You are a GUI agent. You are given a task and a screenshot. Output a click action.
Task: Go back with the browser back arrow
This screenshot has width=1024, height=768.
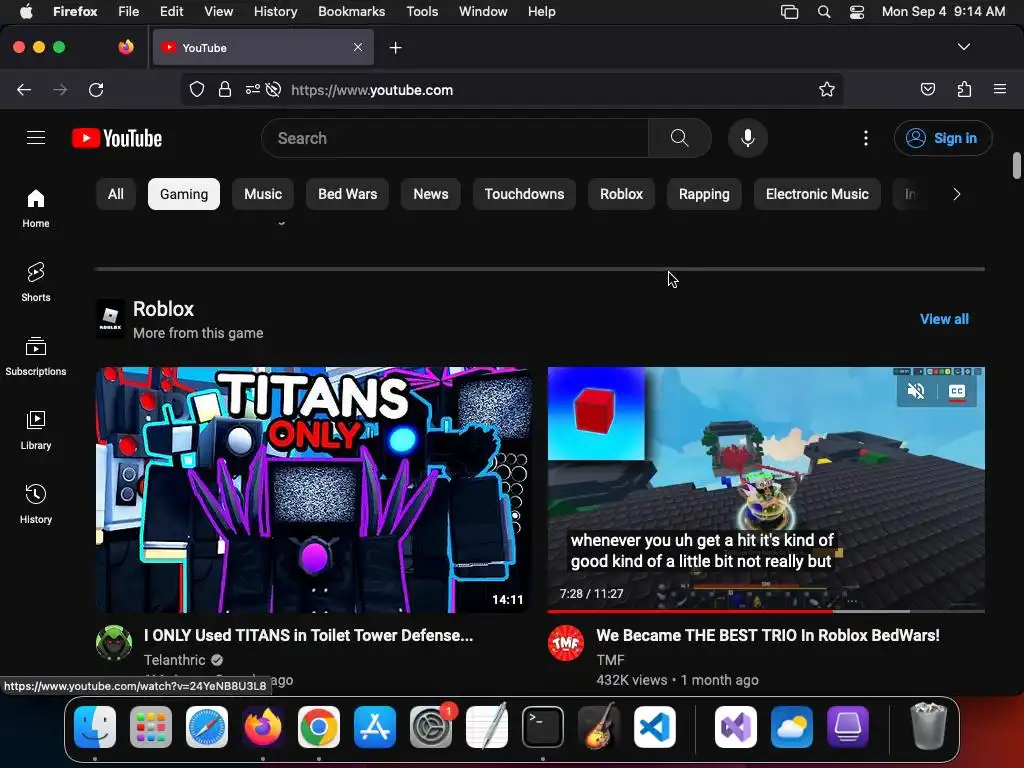tap(24, 89)
